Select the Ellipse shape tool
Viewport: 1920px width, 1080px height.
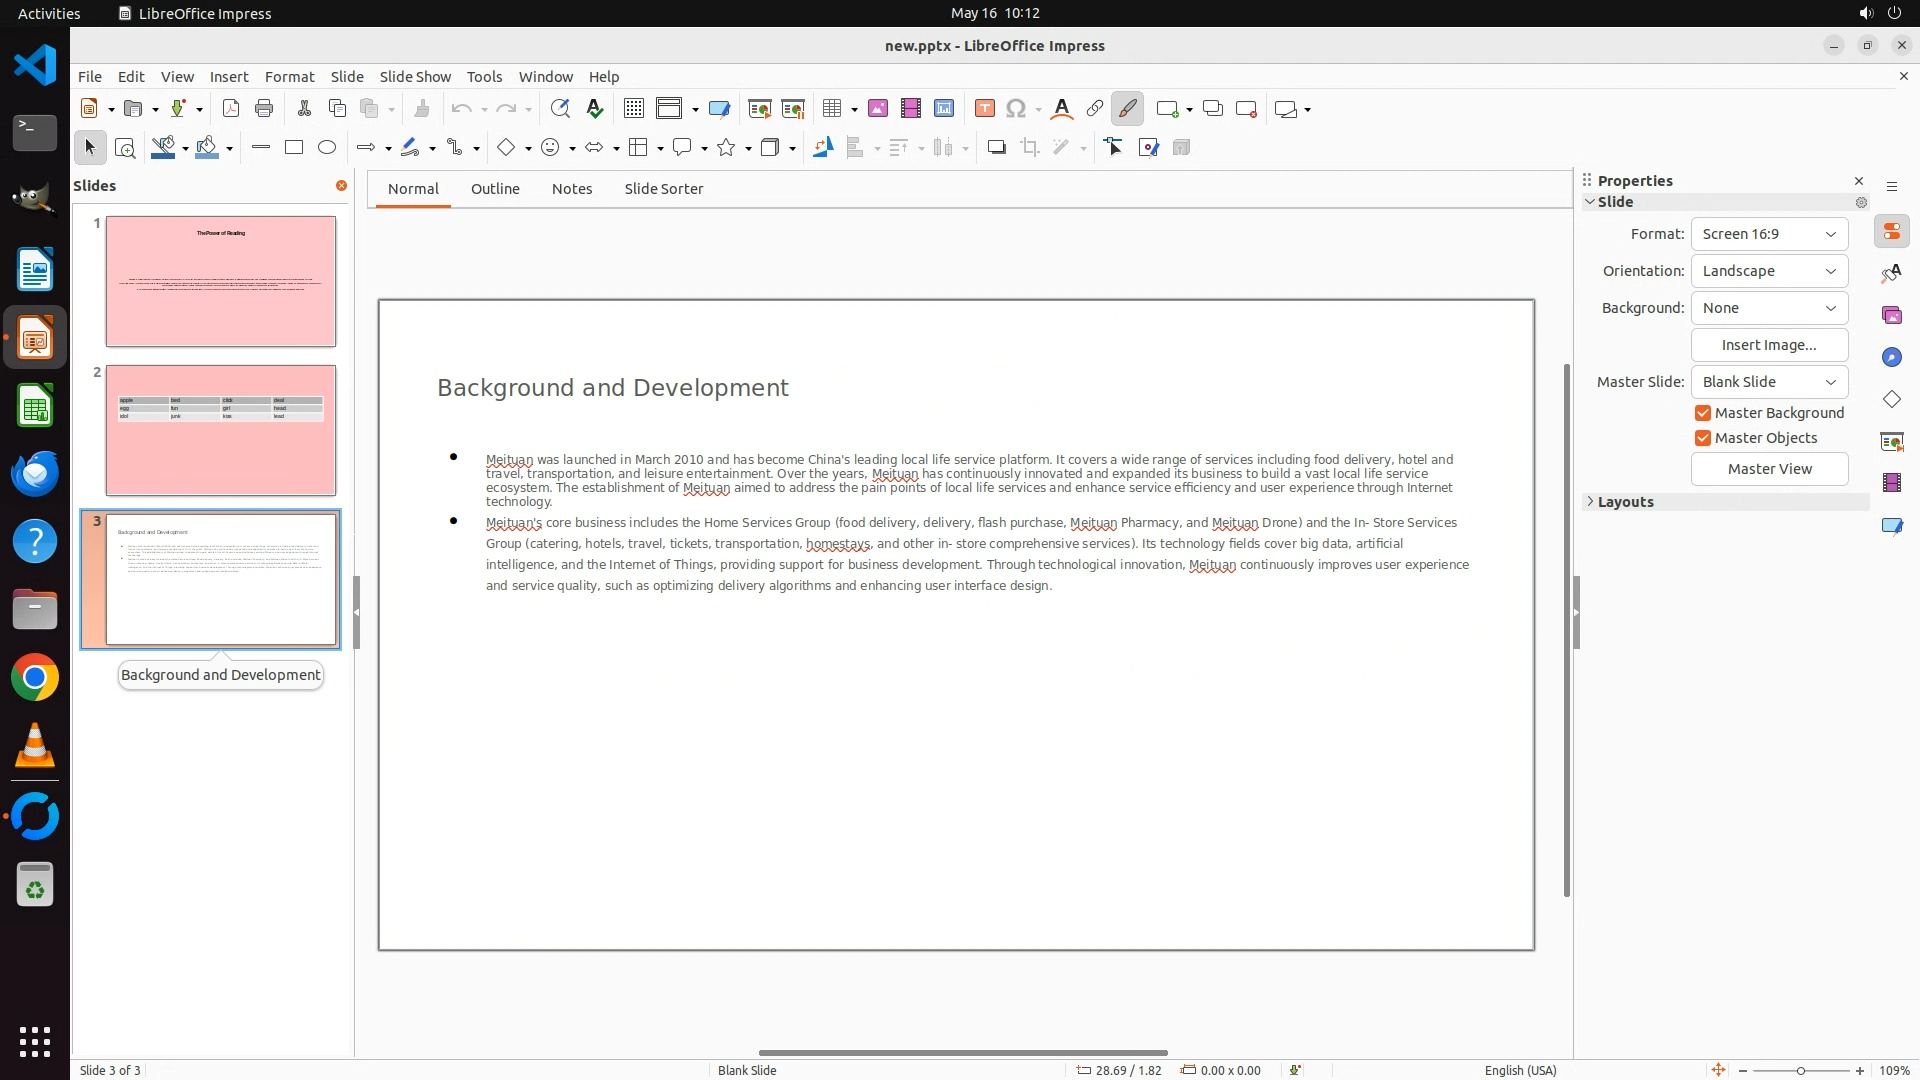[x=327, y=148]
